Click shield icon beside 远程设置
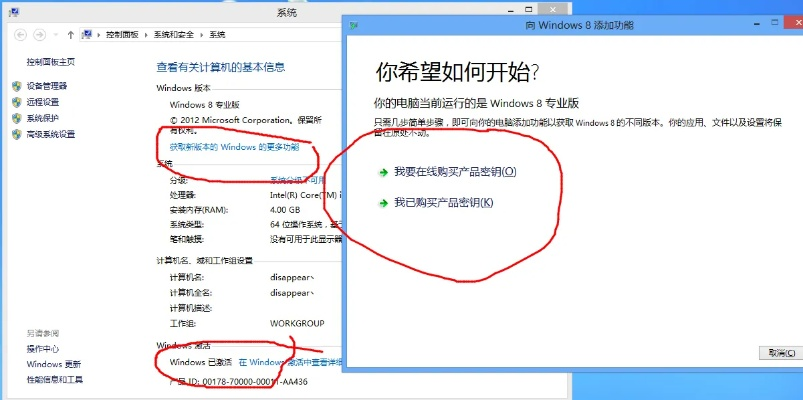The image size is (803, 400). (17, 102)
